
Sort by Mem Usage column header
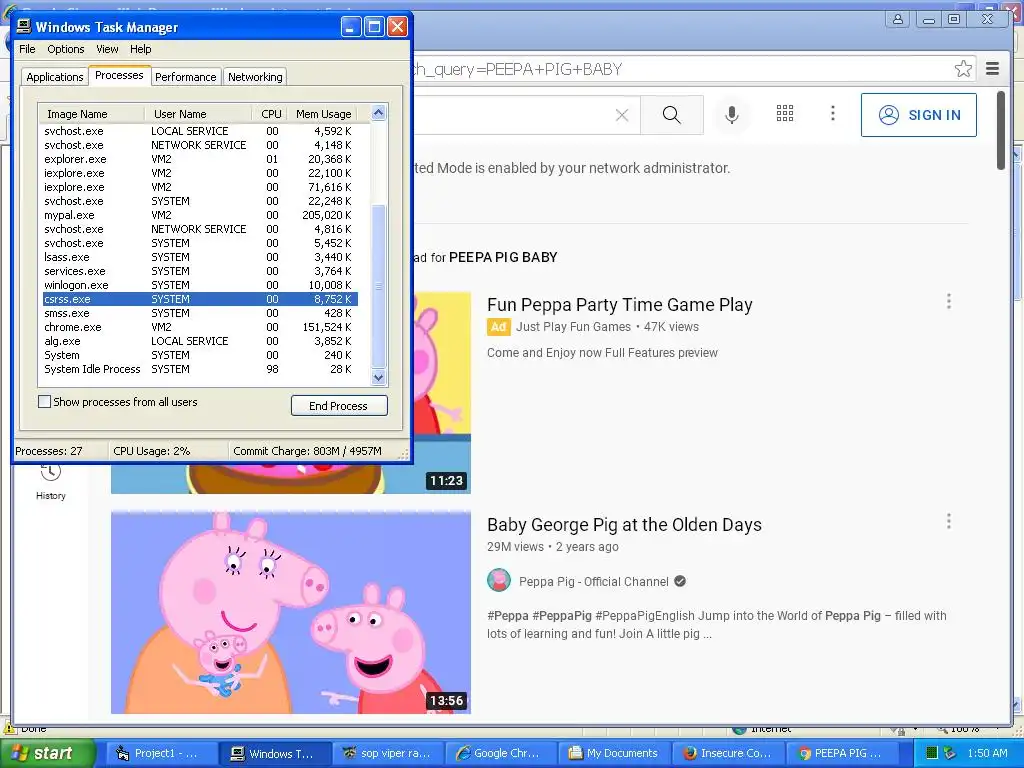323,114
